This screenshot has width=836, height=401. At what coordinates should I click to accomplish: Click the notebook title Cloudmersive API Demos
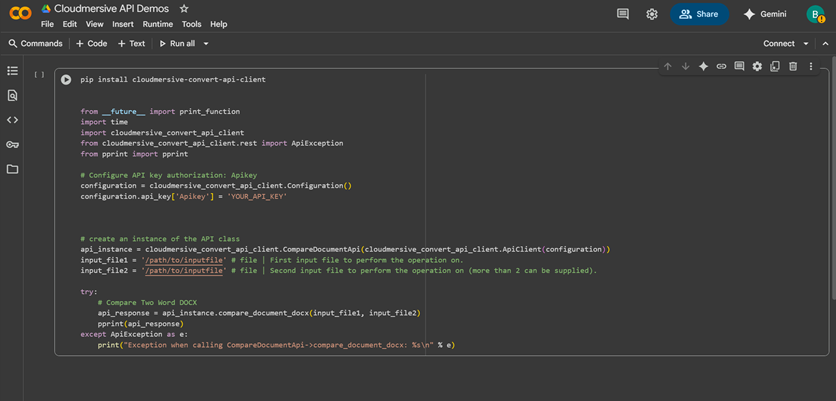coord(111,9)
